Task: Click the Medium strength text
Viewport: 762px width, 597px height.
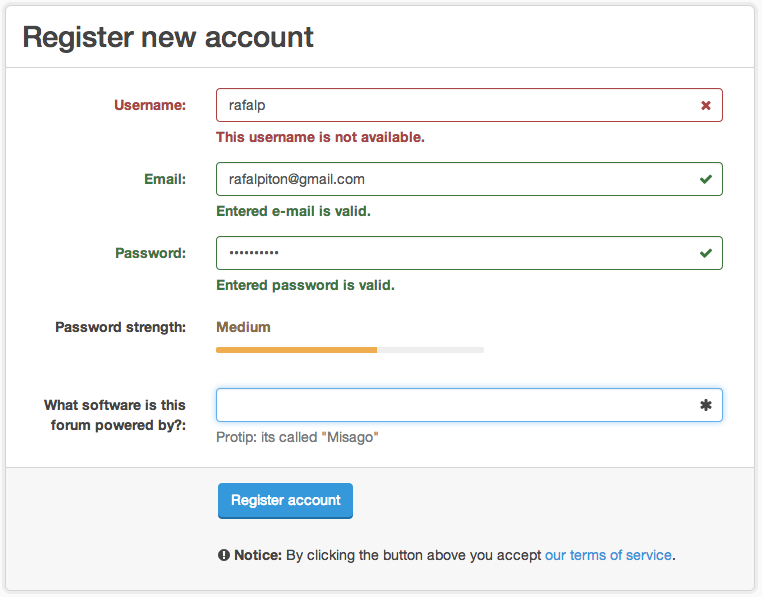Action: [x=243, y=327]
